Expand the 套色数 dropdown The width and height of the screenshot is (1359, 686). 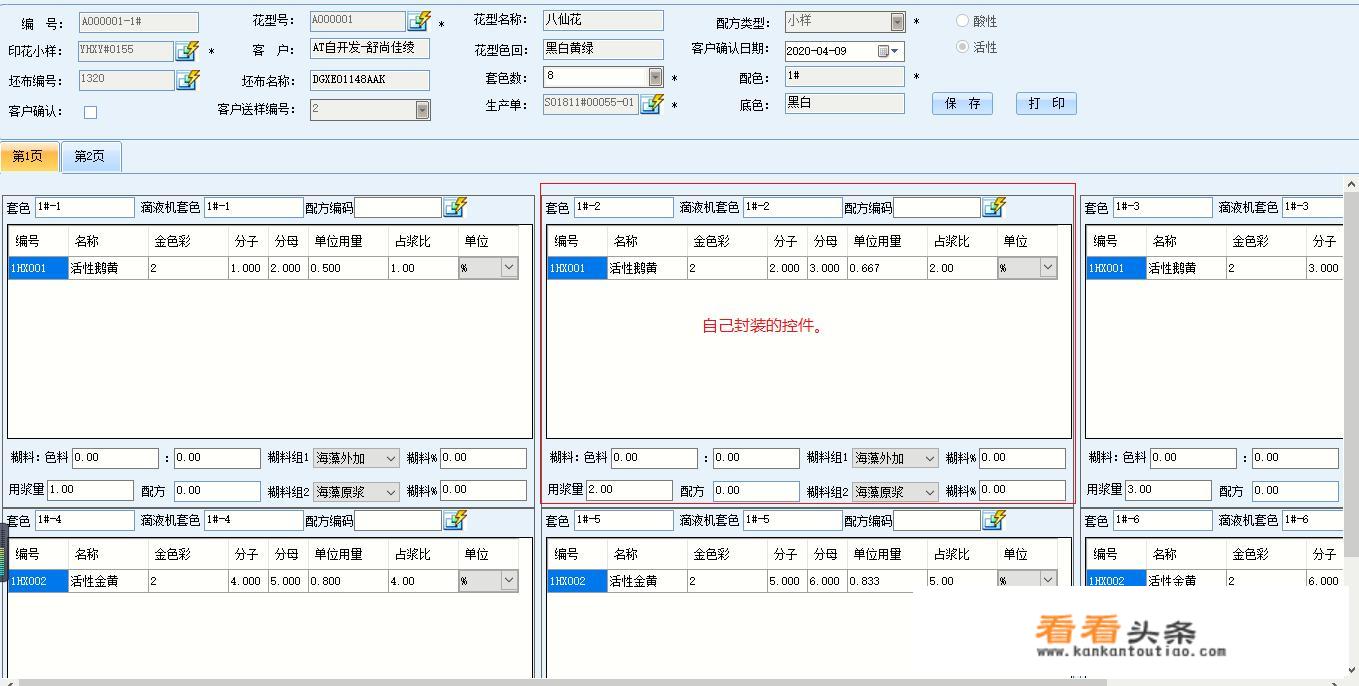coord(655,77)
